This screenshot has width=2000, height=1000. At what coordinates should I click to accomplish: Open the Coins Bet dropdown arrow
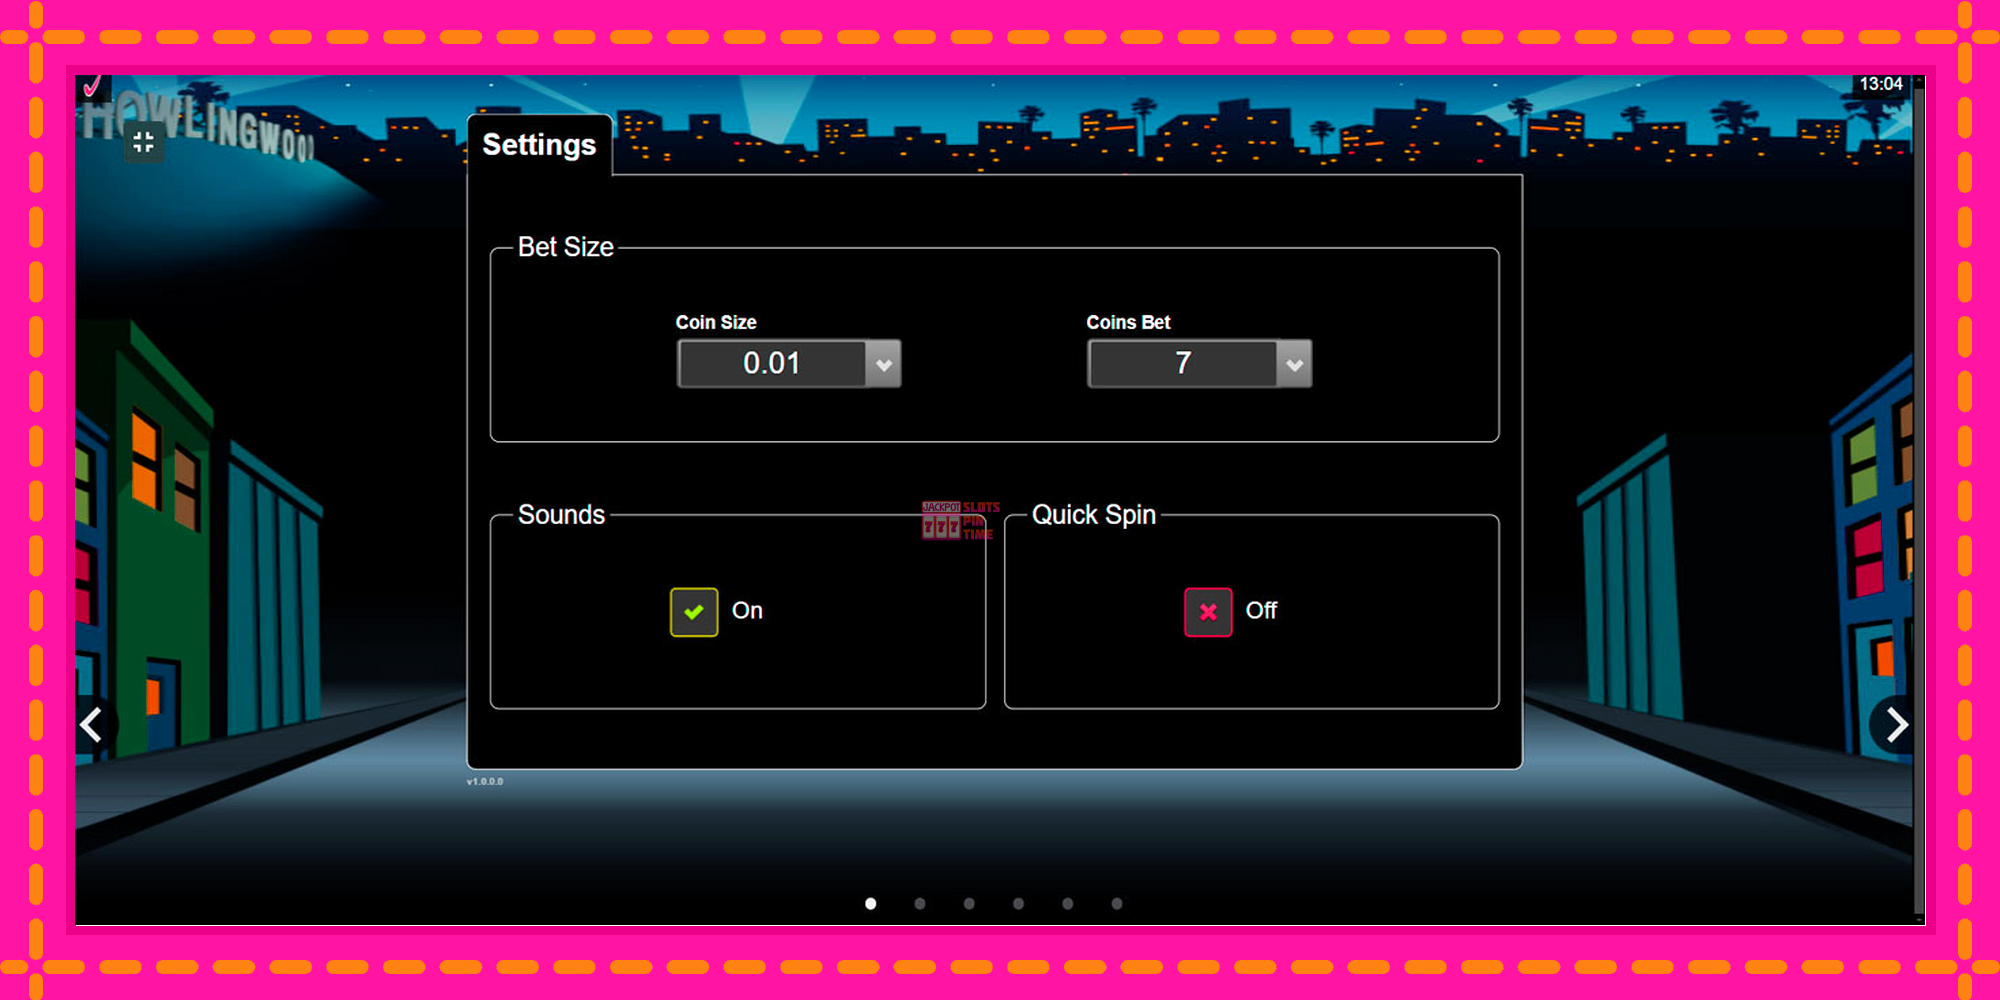tap(1294, 364)
